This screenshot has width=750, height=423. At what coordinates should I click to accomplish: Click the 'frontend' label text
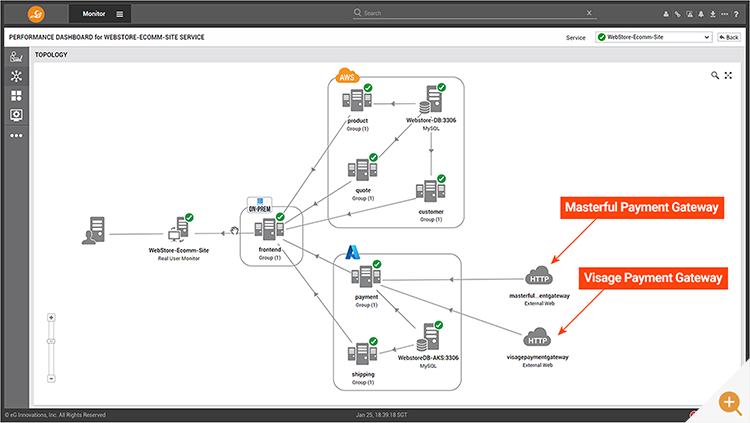pos(270,249)
